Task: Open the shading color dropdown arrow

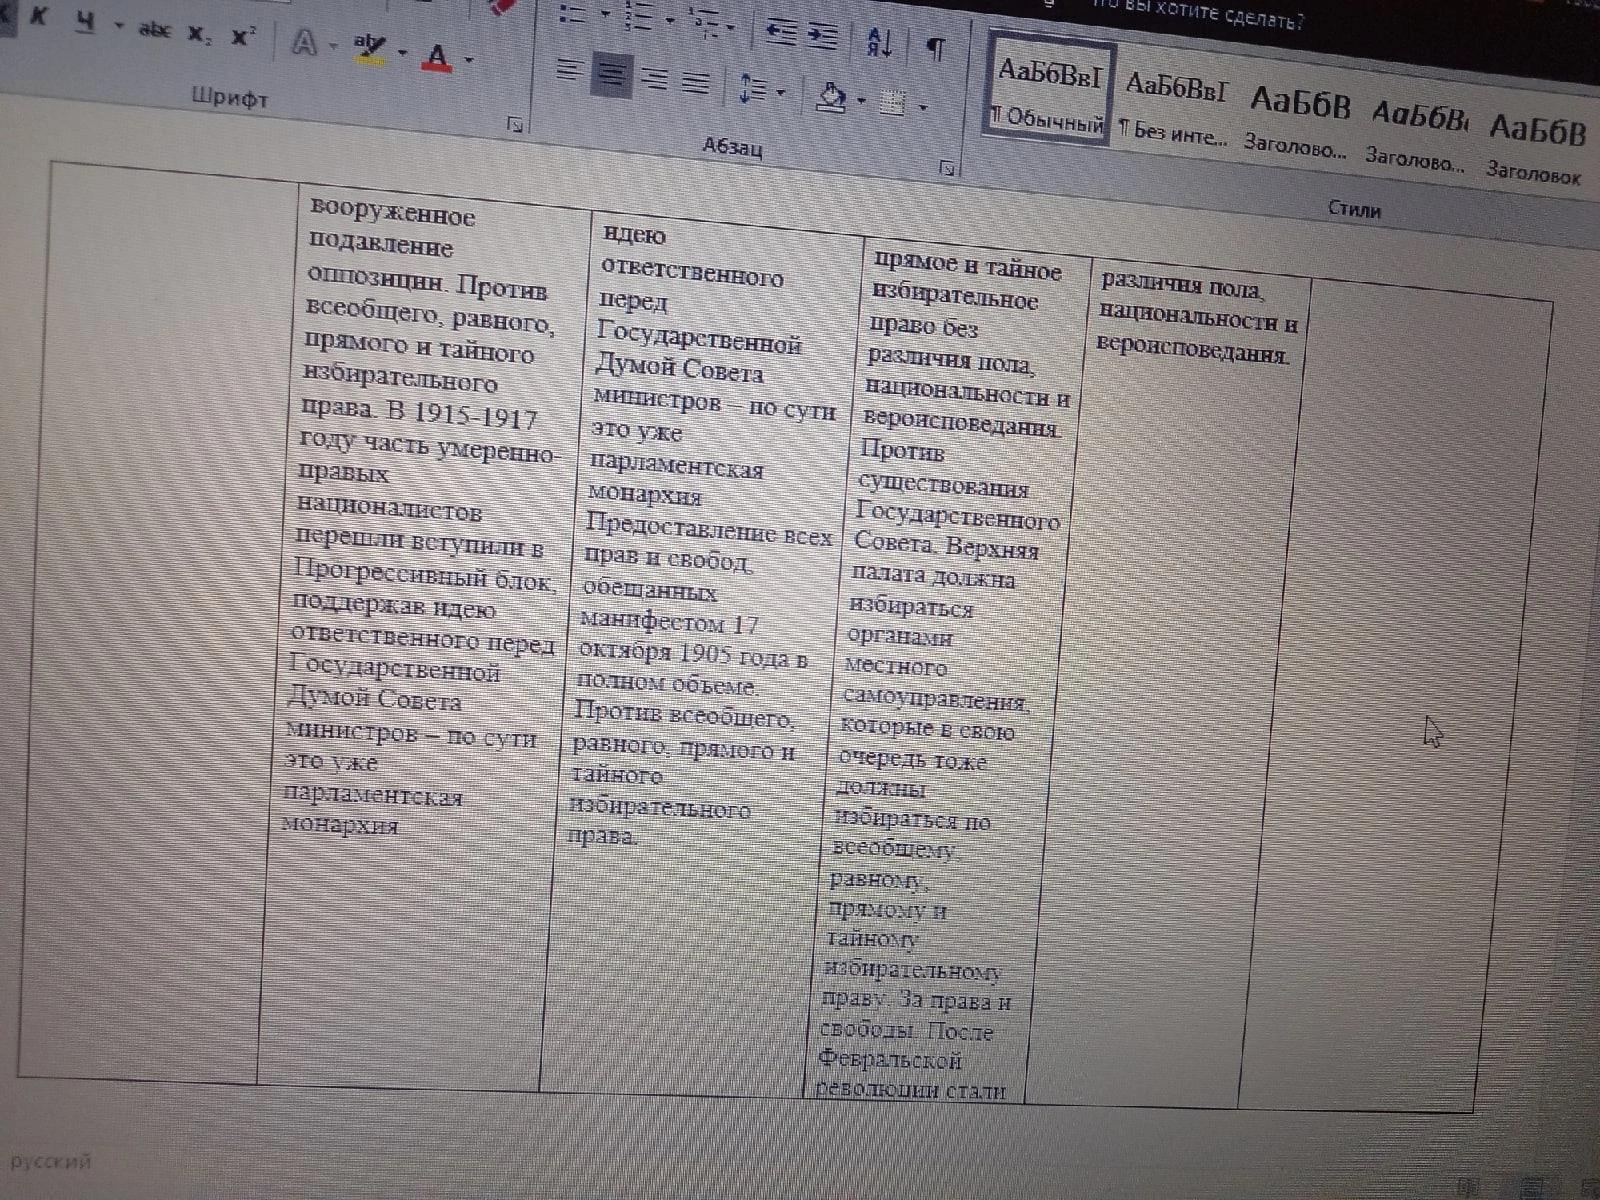Action: click(862, 101)
